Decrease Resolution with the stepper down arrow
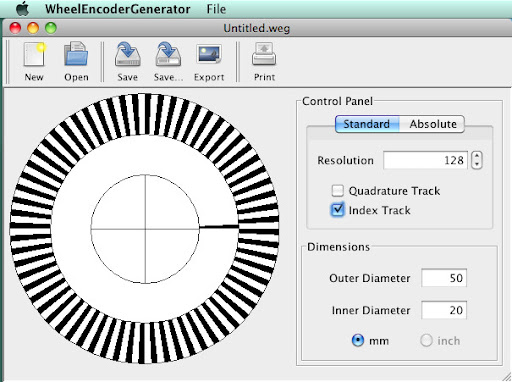This screenshot has height=382, width=512. click(477, 164)
